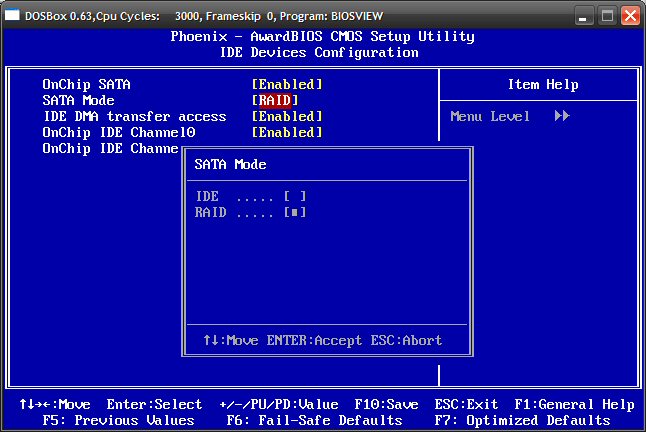The height and width of the screenshot is (432, 646).
Task: Click the F1:General Help footer hint
Action: tap(574, 404)
